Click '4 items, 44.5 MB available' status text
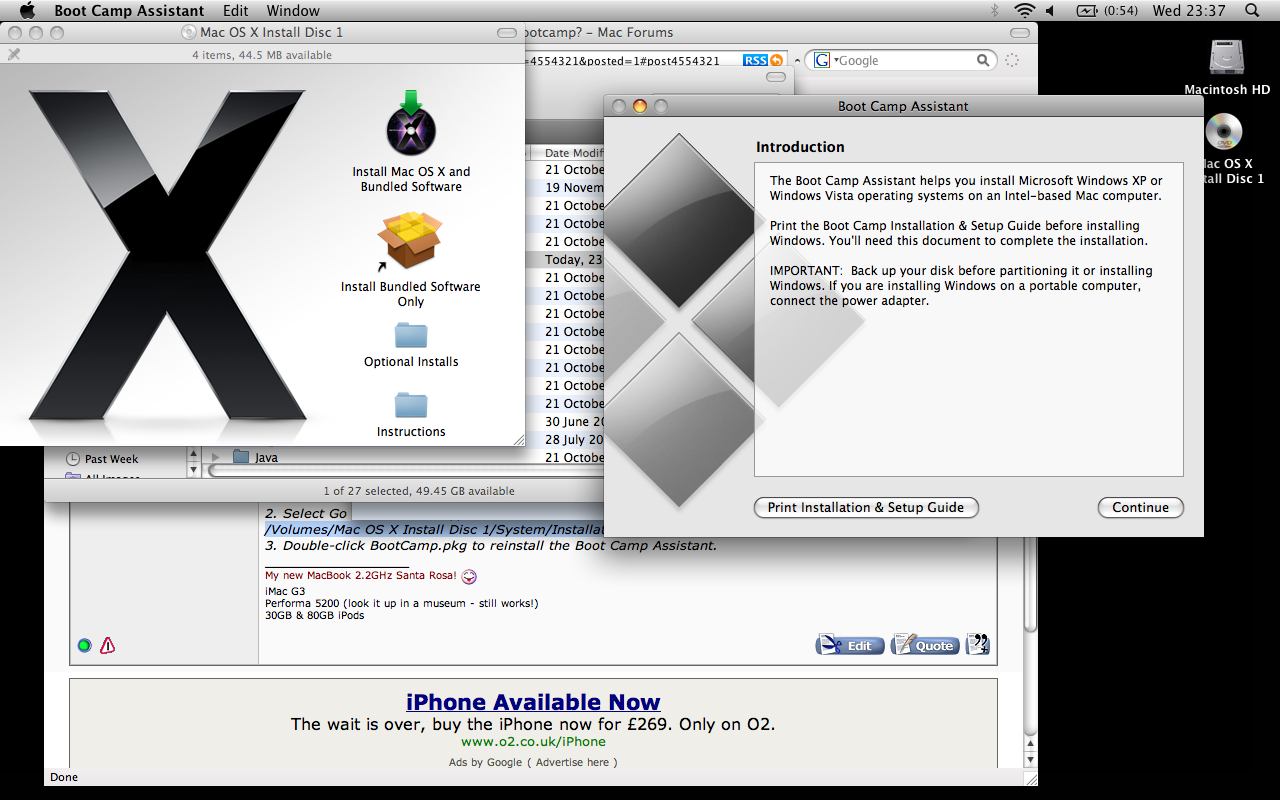This screenshot has width=1280, height=800. (262, 55)
